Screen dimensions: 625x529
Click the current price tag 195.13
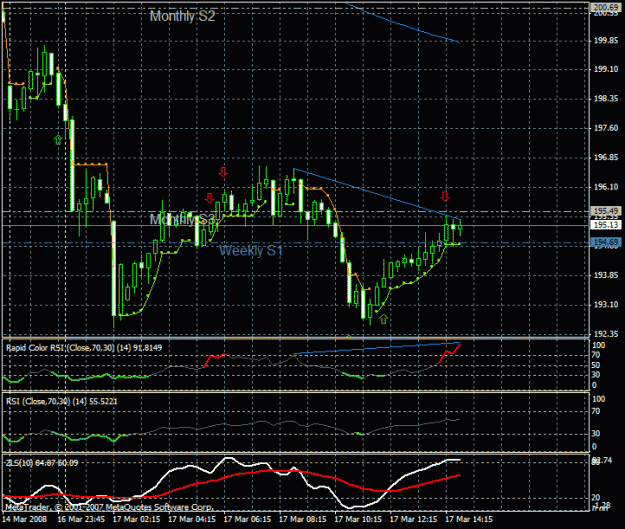click(x=606, y=225)
